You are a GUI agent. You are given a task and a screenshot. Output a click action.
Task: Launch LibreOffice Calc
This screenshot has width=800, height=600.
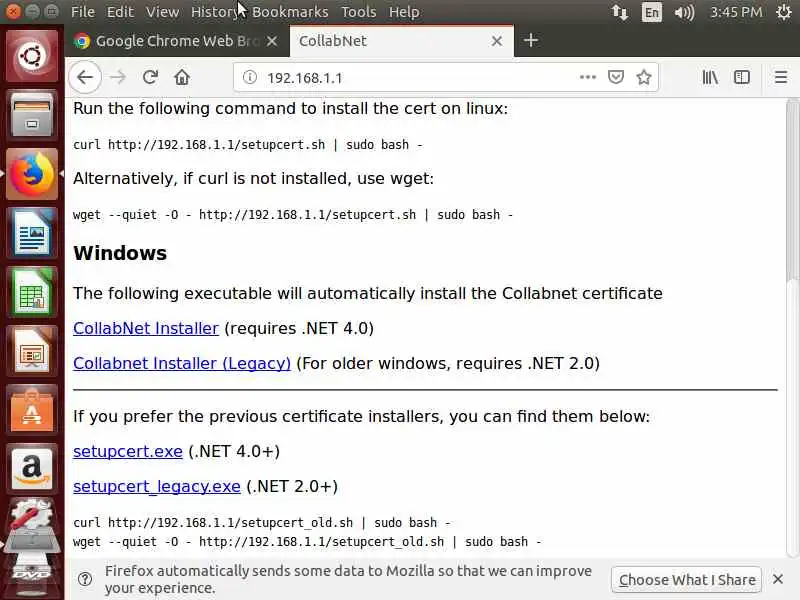pos(32,292)
